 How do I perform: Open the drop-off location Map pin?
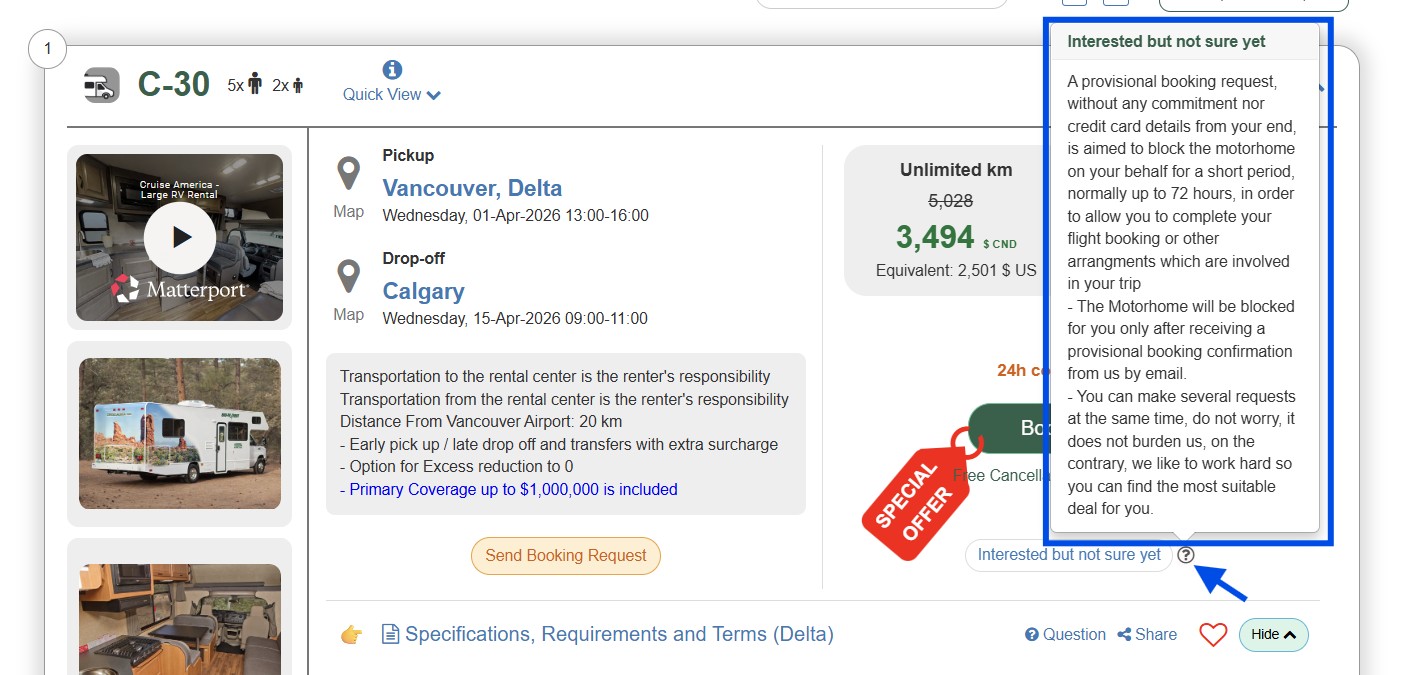[x=348, y=277]
